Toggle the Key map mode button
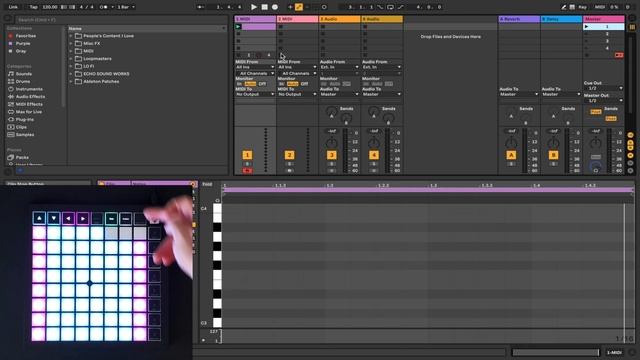Screen dimensions: 640x360 (582, 7)
